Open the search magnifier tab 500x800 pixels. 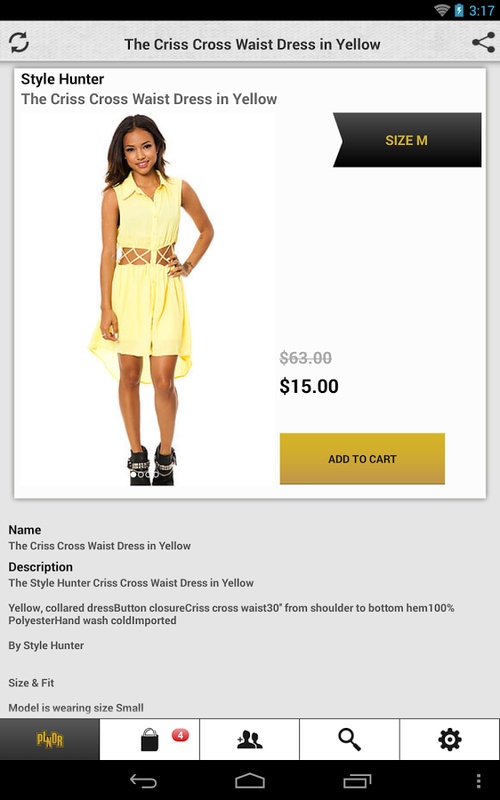349,739
